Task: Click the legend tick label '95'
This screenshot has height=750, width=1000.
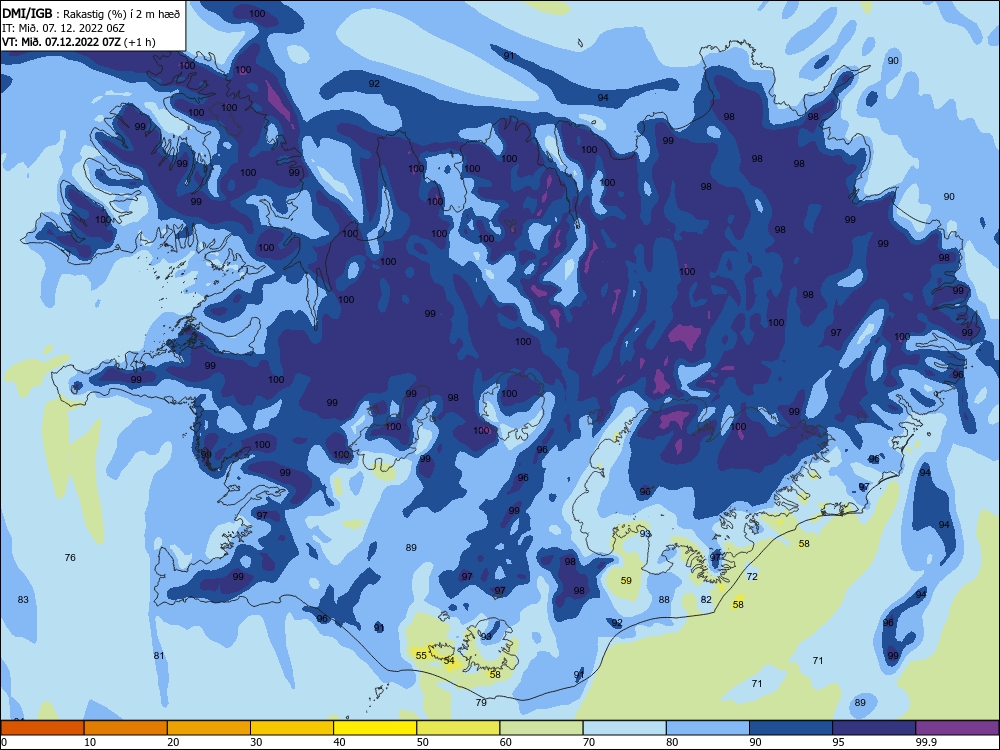Action: 838,742
